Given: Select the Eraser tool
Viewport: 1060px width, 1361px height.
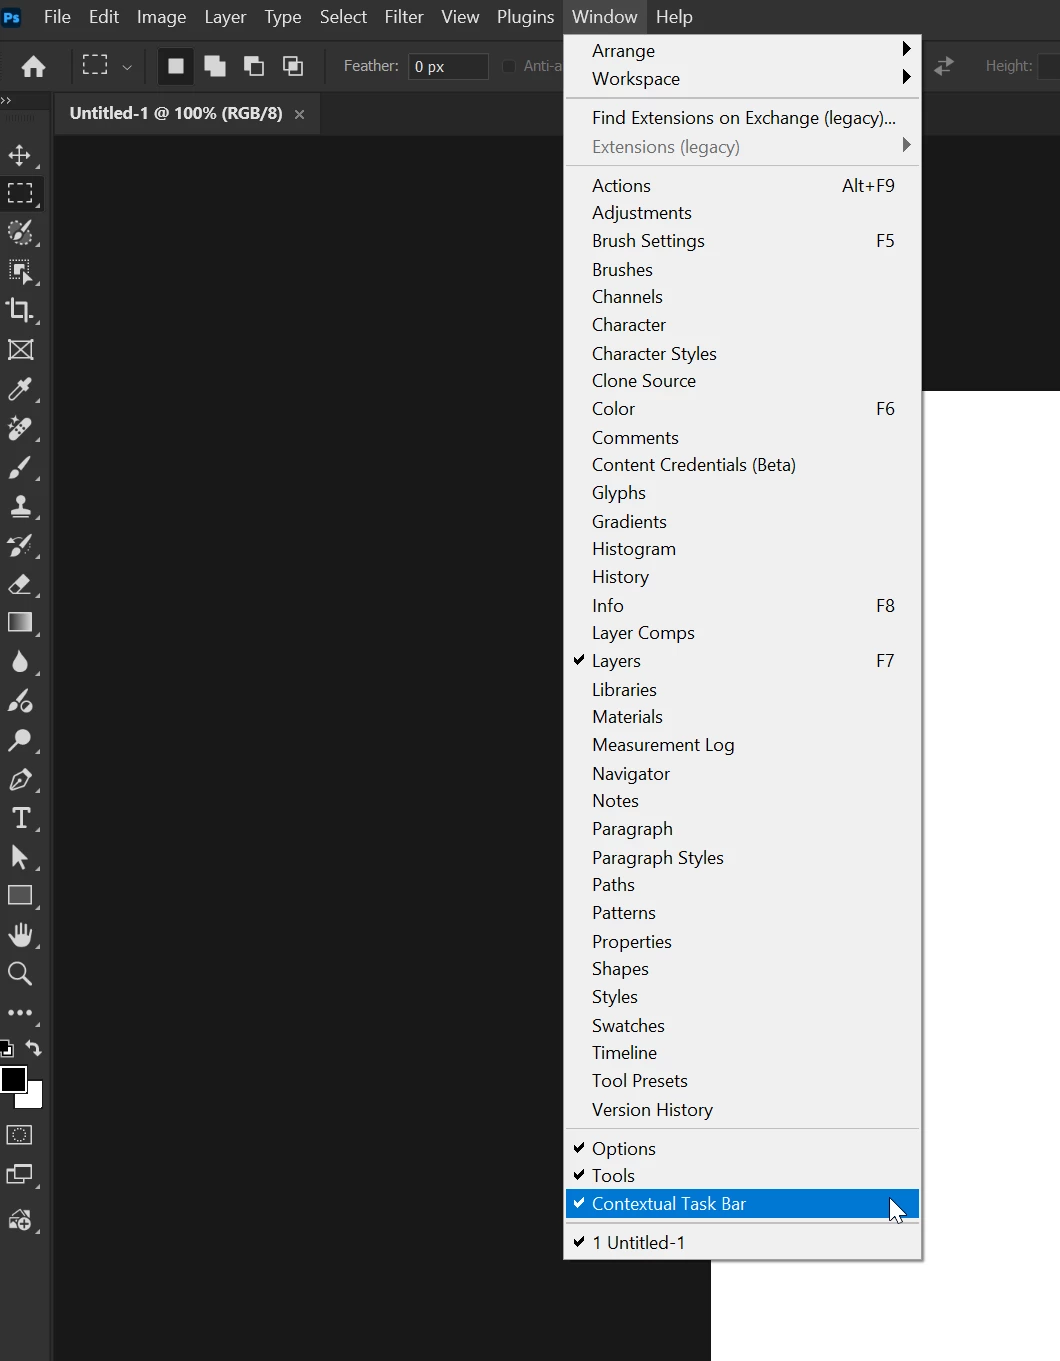Looking at the screenshot, I should 20,584.
